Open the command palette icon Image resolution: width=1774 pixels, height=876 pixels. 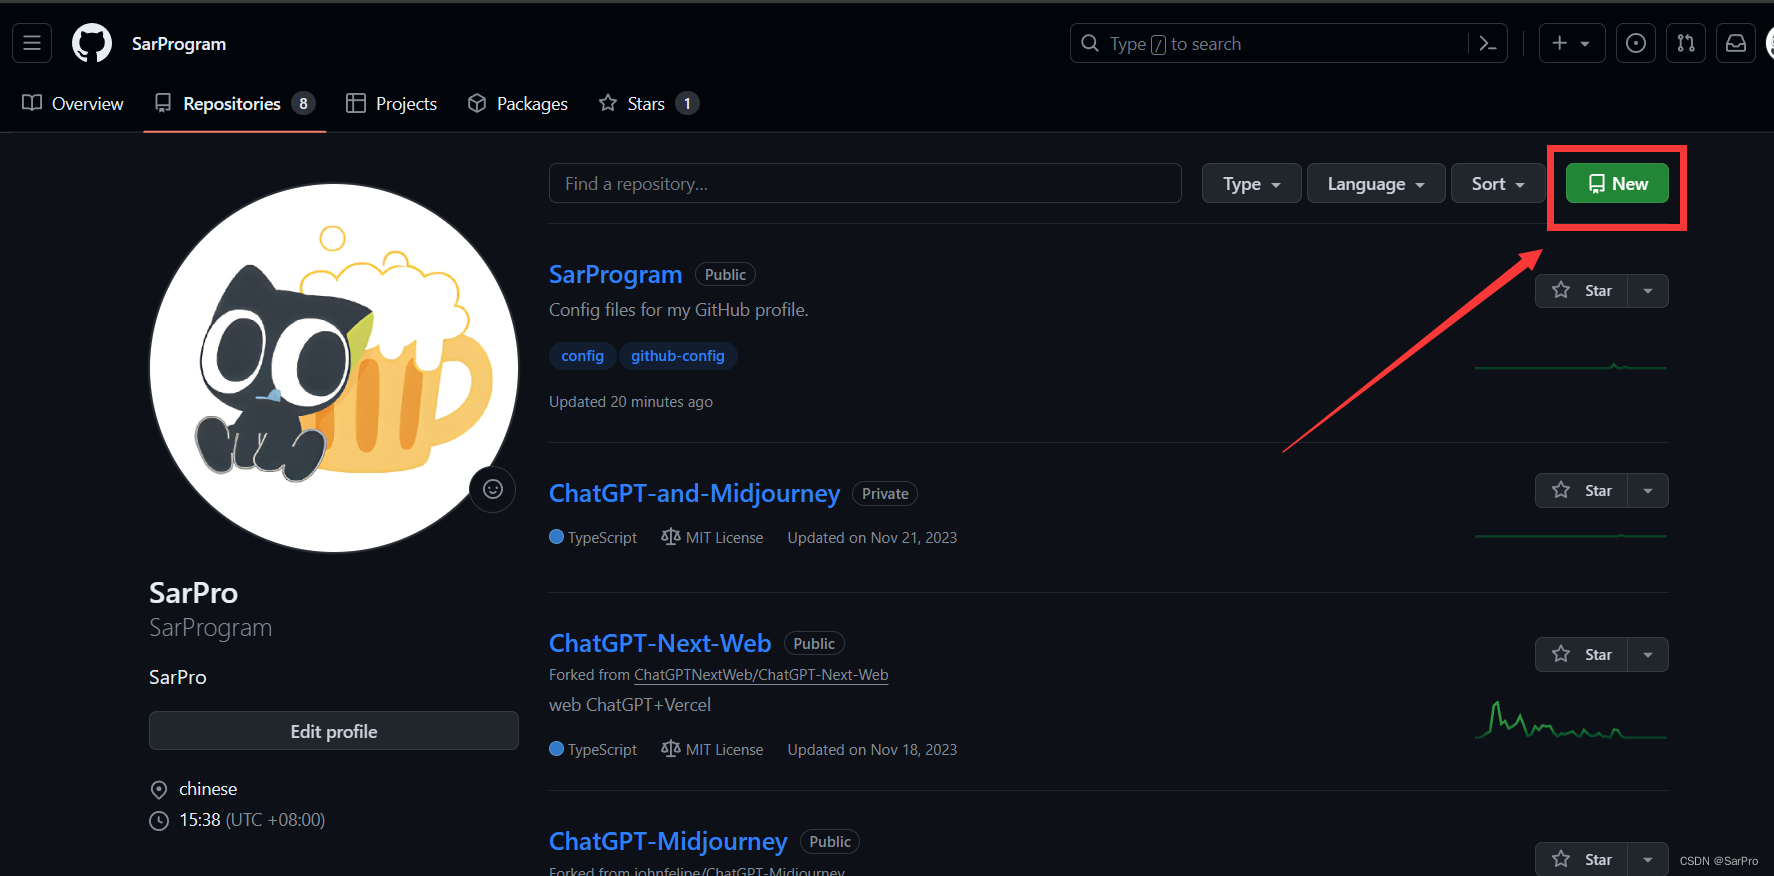click(x=1488, y=43)
